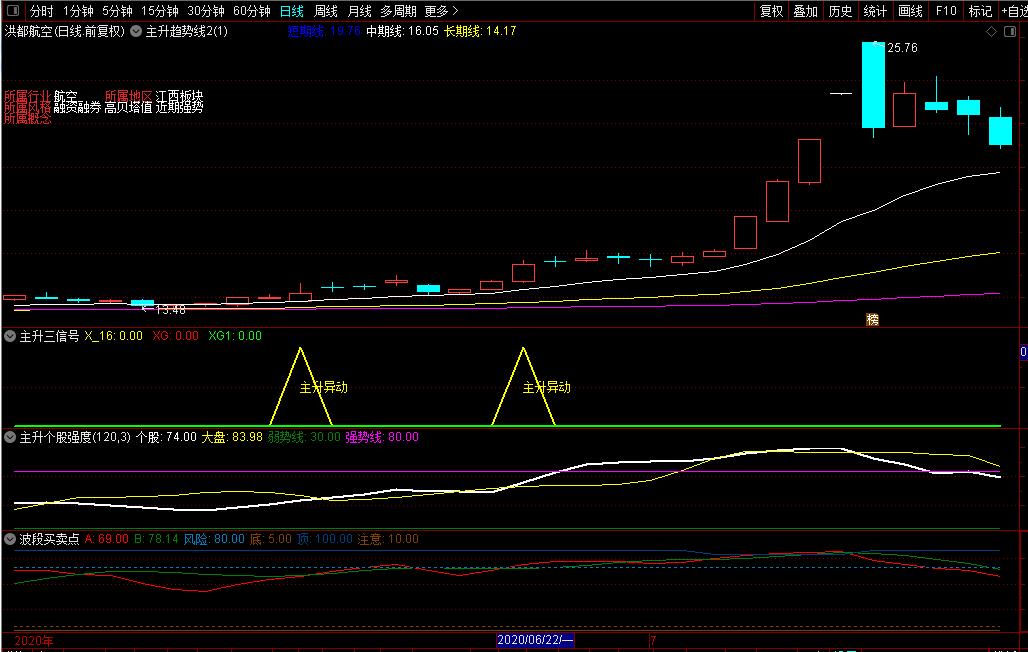
Task: Click the panel layout icon left of 分时
Action: [12, 10]
